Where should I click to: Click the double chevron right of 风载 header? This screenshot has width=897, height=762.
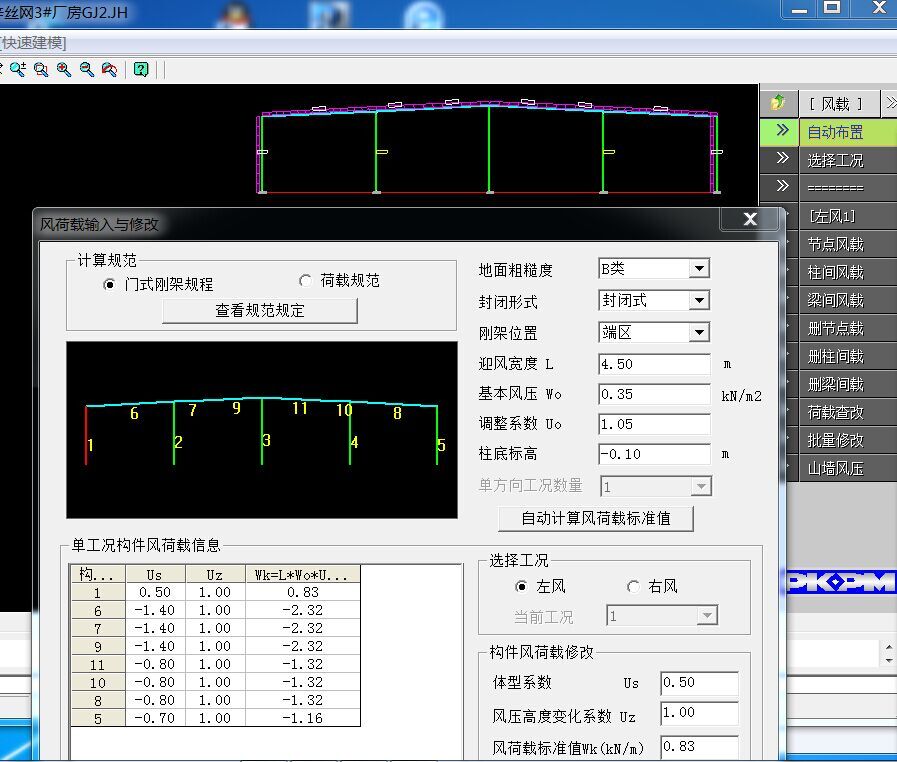[x=890, y=103]
